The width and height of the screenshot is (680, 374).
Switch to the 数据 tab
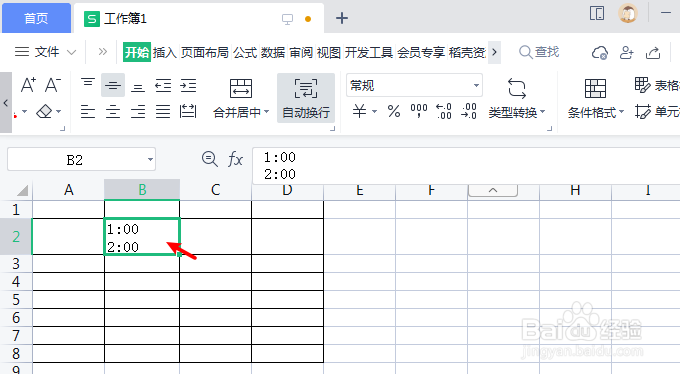[273, 52]
